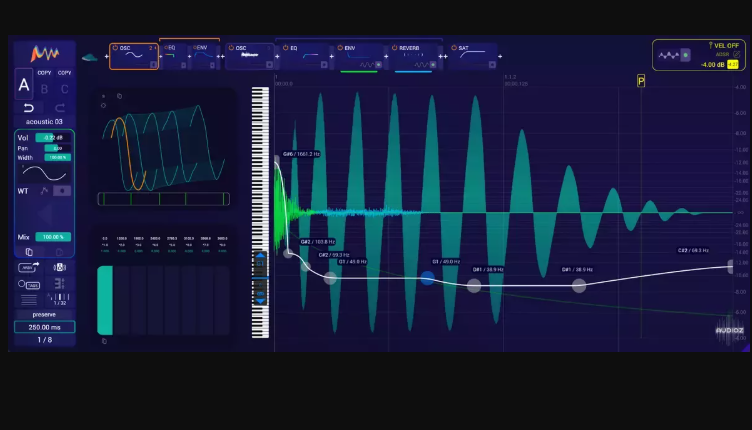This screenshot has width=752, height=430.
Task: Click plus after SAT module
Action: [500, 56]
